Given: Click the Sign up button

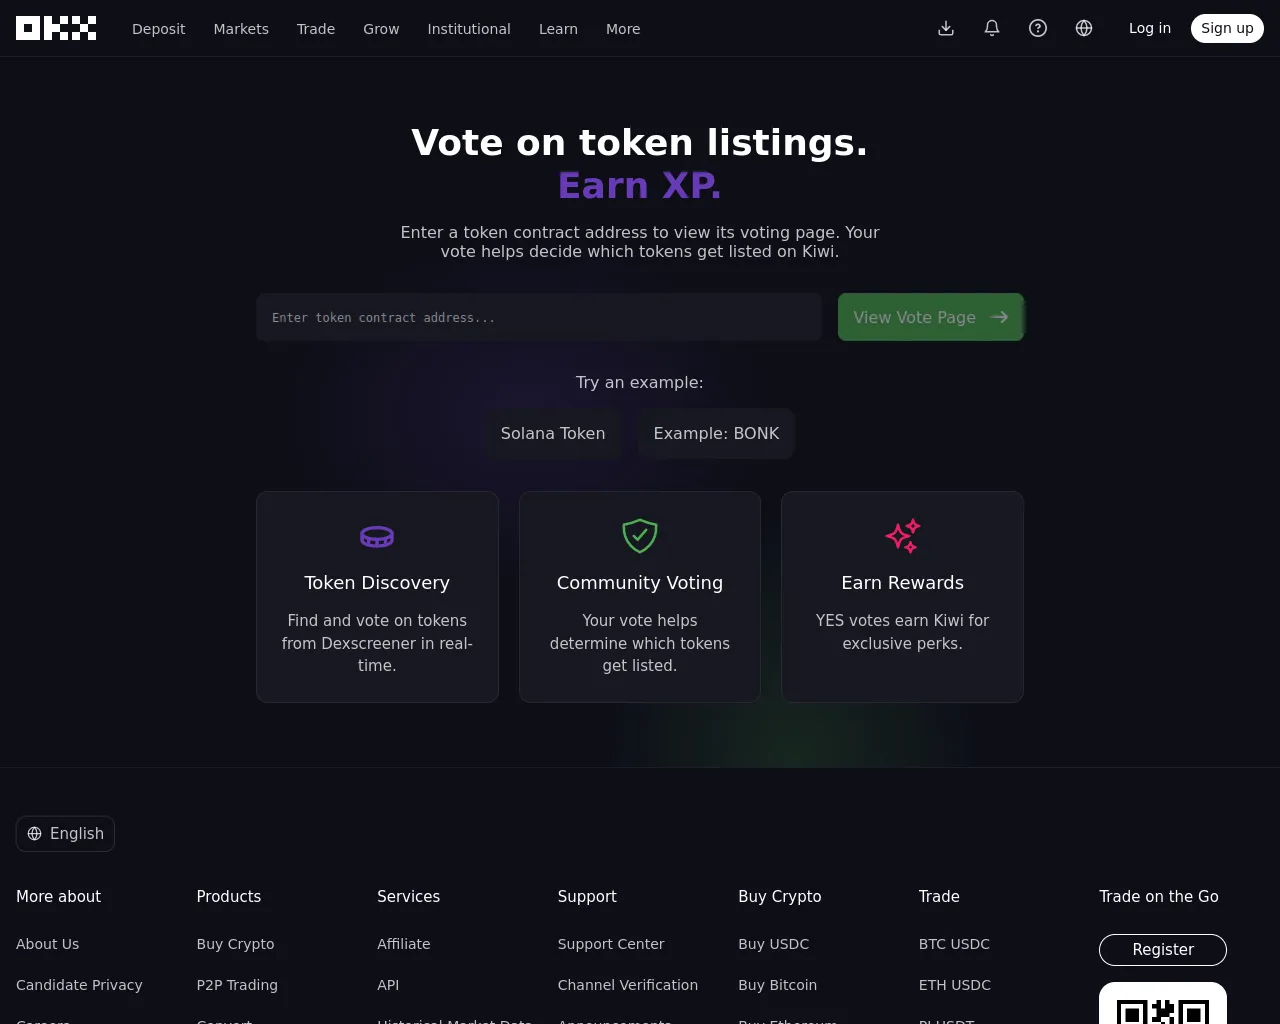Looking at the screenshot, I should [x=1227, y=28].
